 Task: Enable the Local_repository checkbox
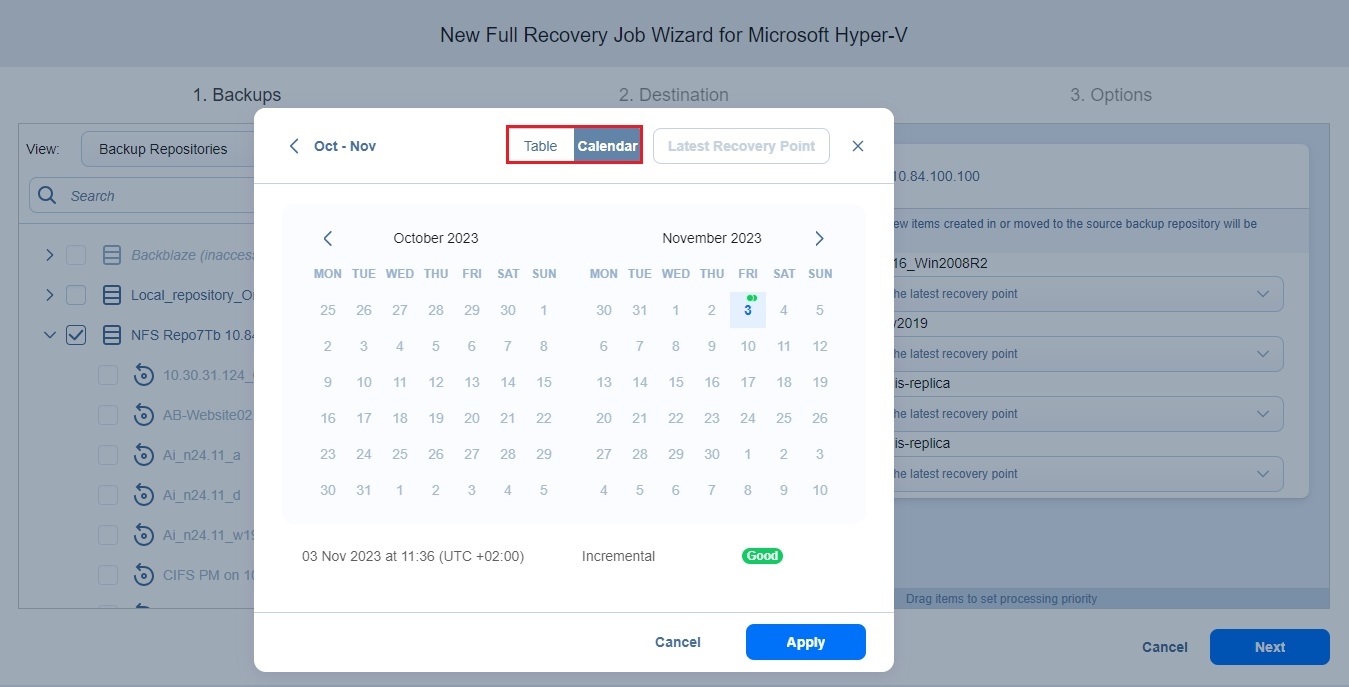tap(76, 295)
